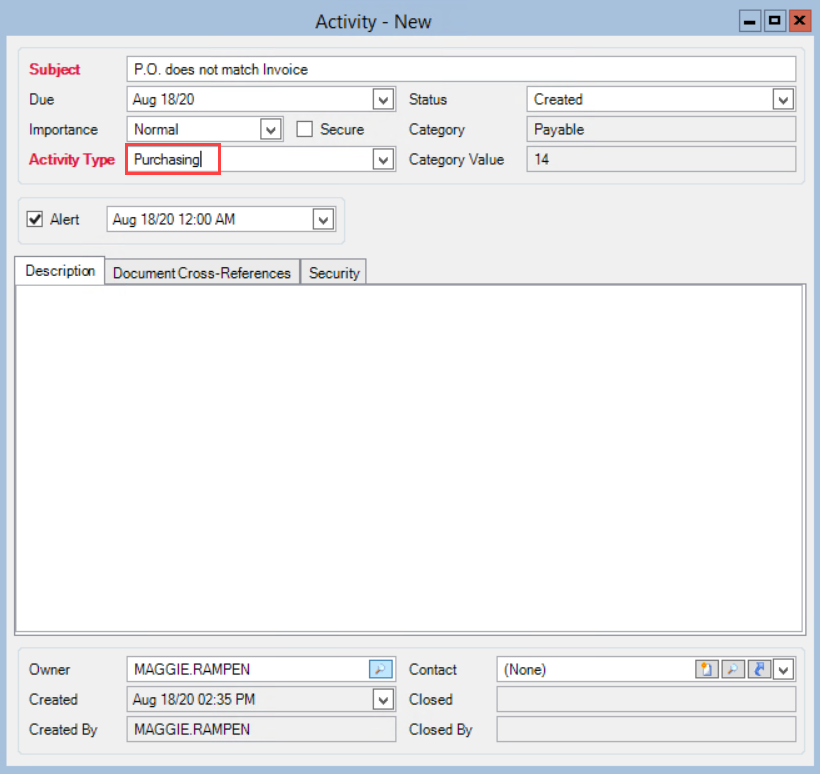Click the Category Value field showing 14

[661, 160]
